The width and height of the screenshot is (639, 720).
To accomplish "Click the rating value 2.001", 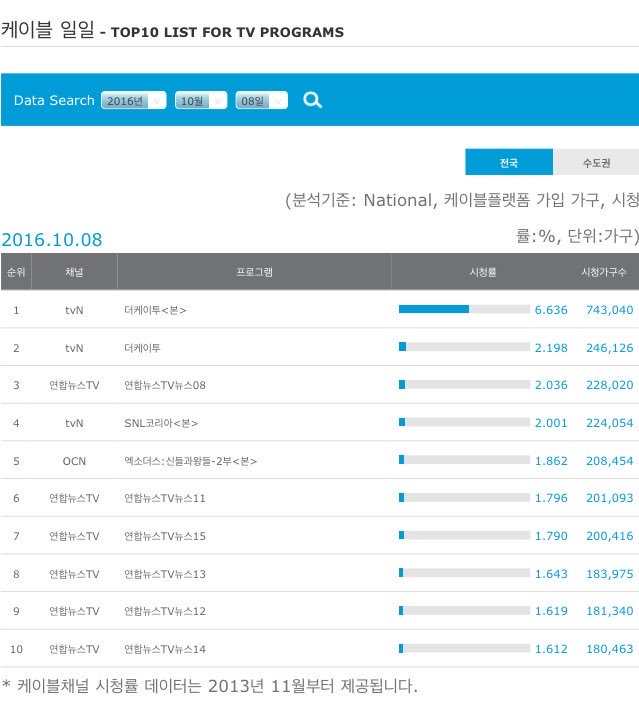I will click(551, 423).
